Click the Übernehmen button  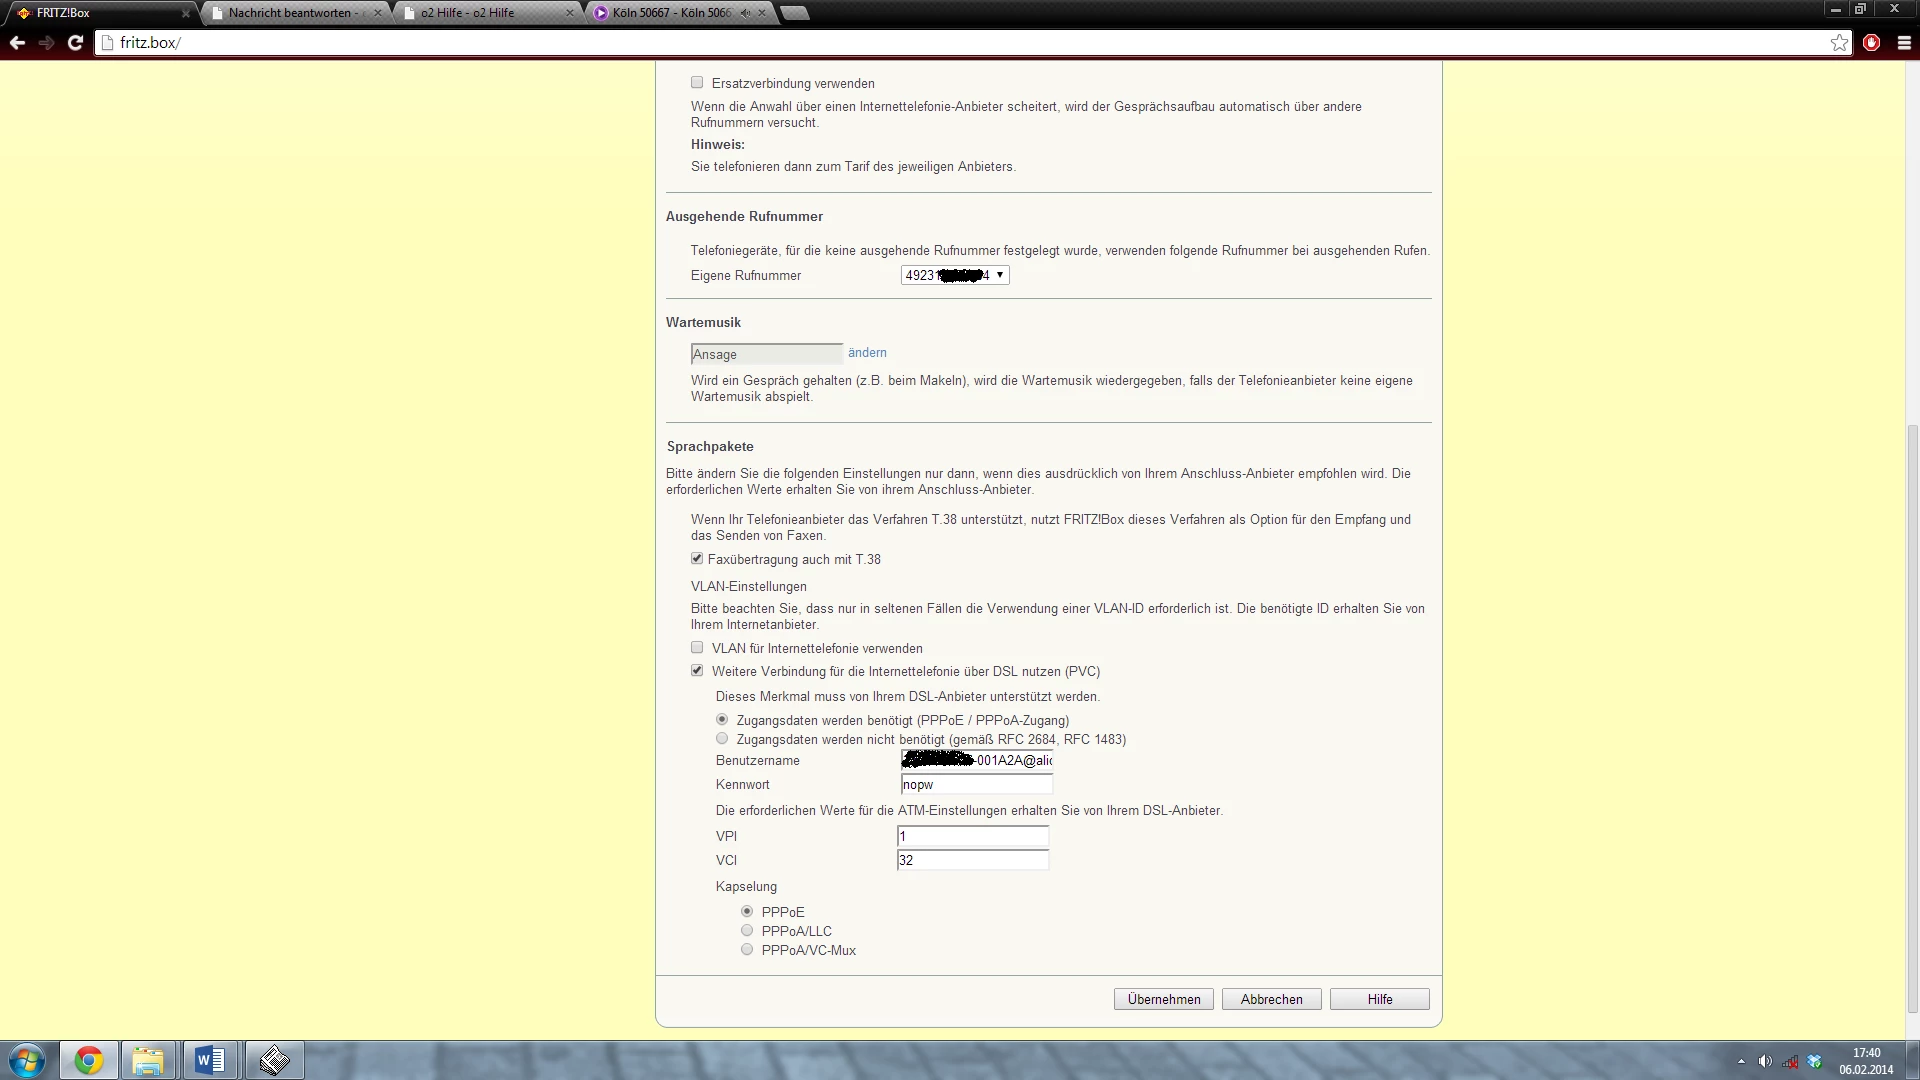(1164, 999)
